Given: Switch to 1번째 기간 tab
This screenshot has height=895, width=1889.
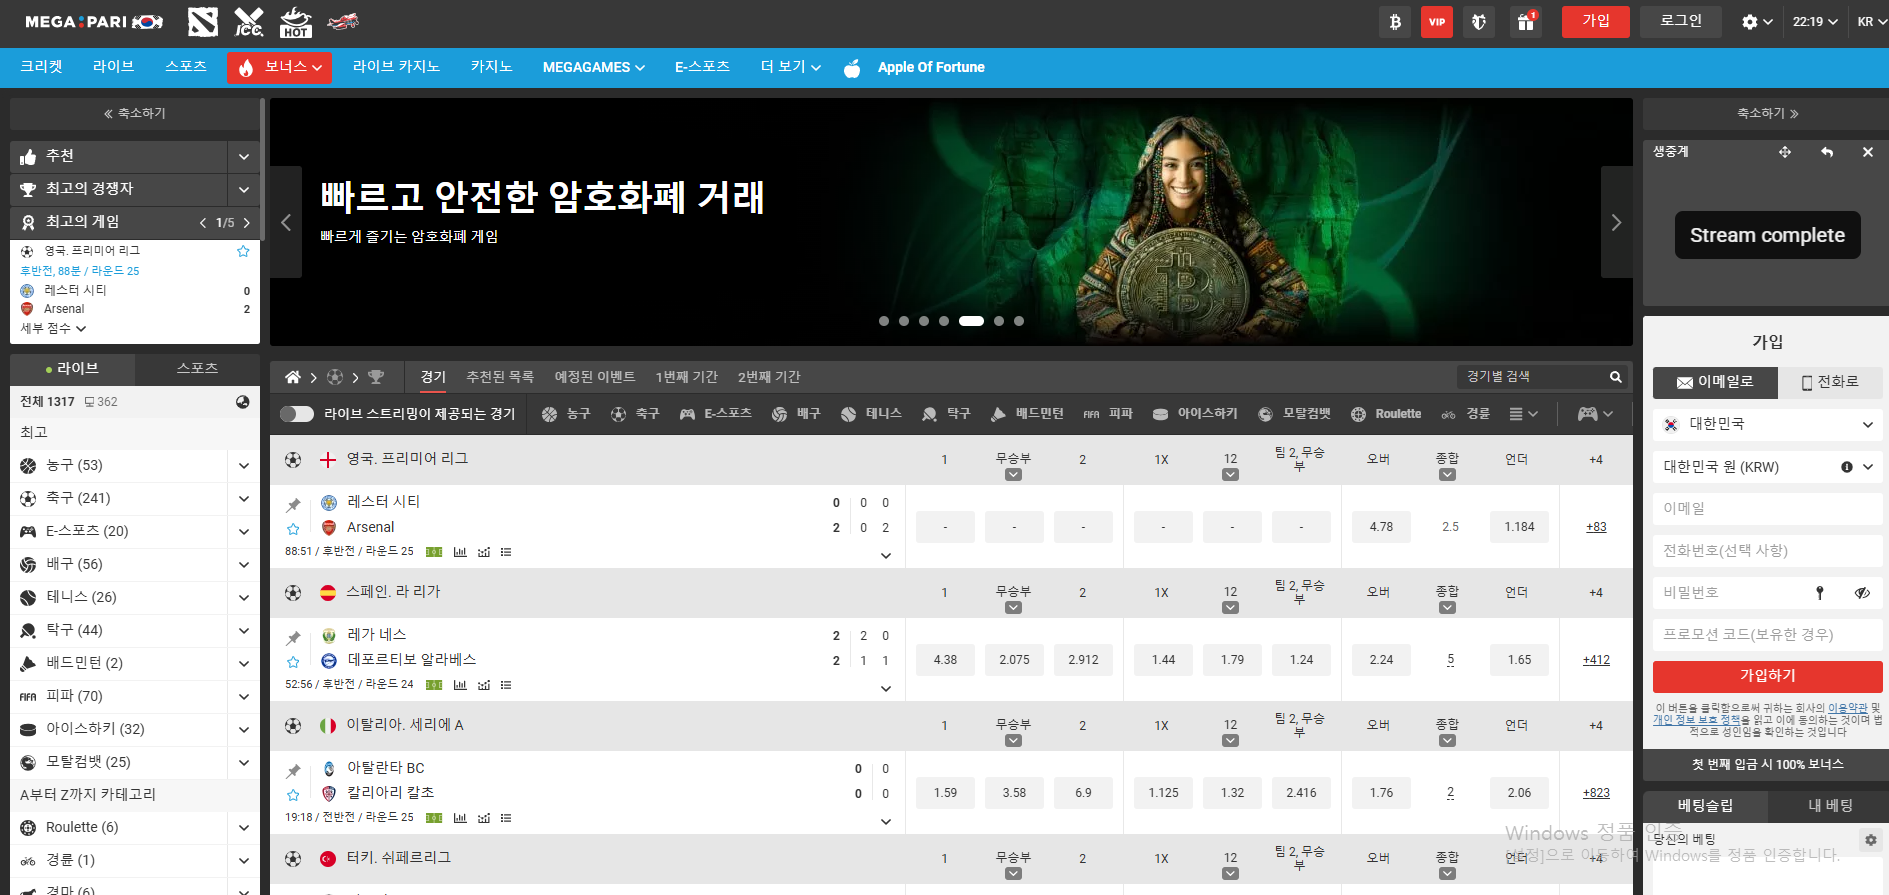Looking at the screenshot, I should point(687,377).
